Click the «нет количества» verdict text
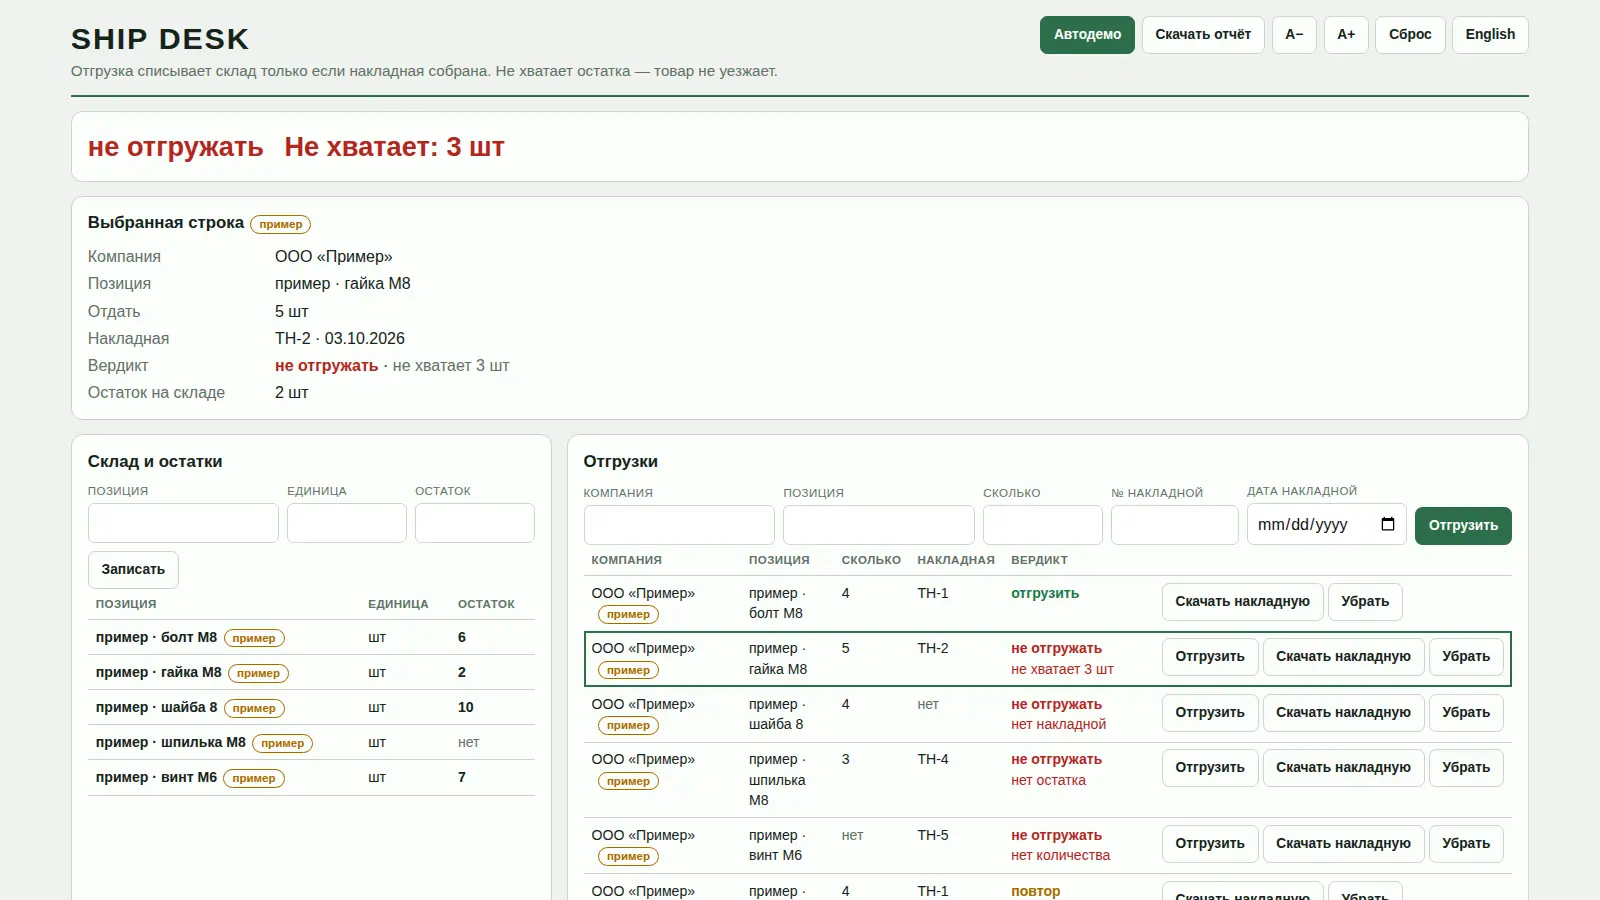This screenshot has height=900, width=1600. 1060,856
